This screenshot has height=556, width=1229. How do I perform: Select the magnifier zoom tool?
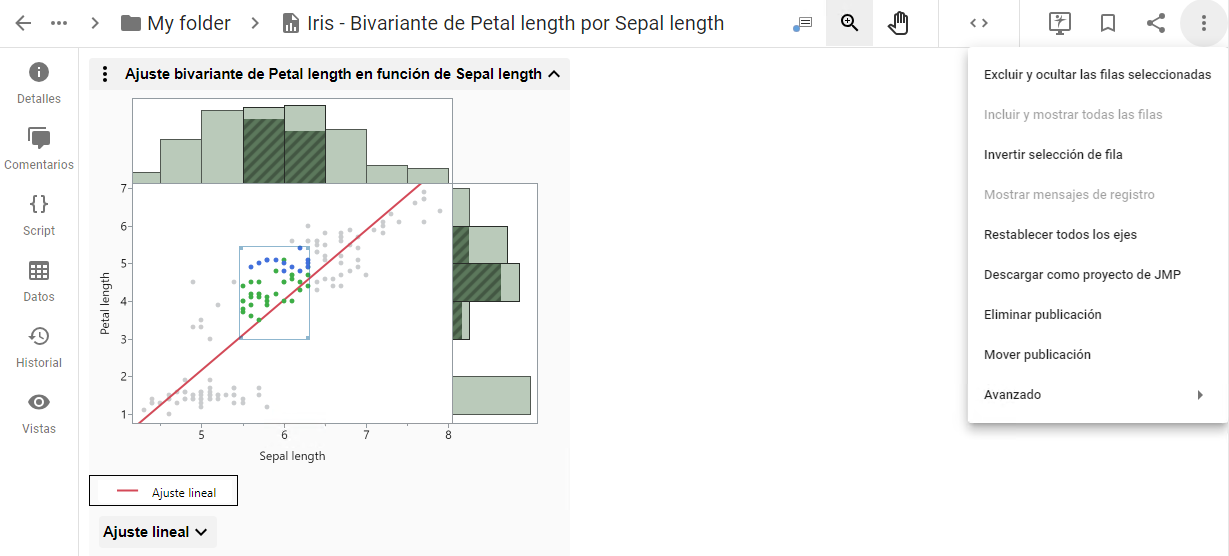point(849,23)
